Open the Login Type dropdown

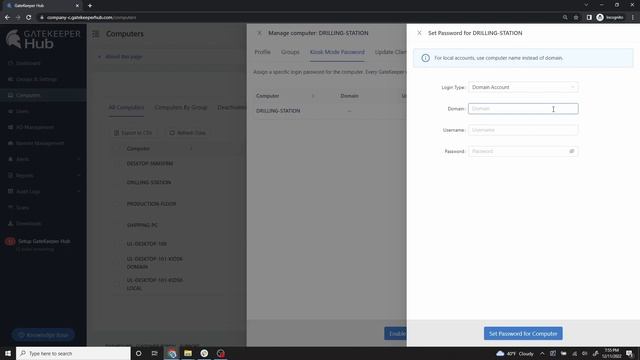pos(523,87)
